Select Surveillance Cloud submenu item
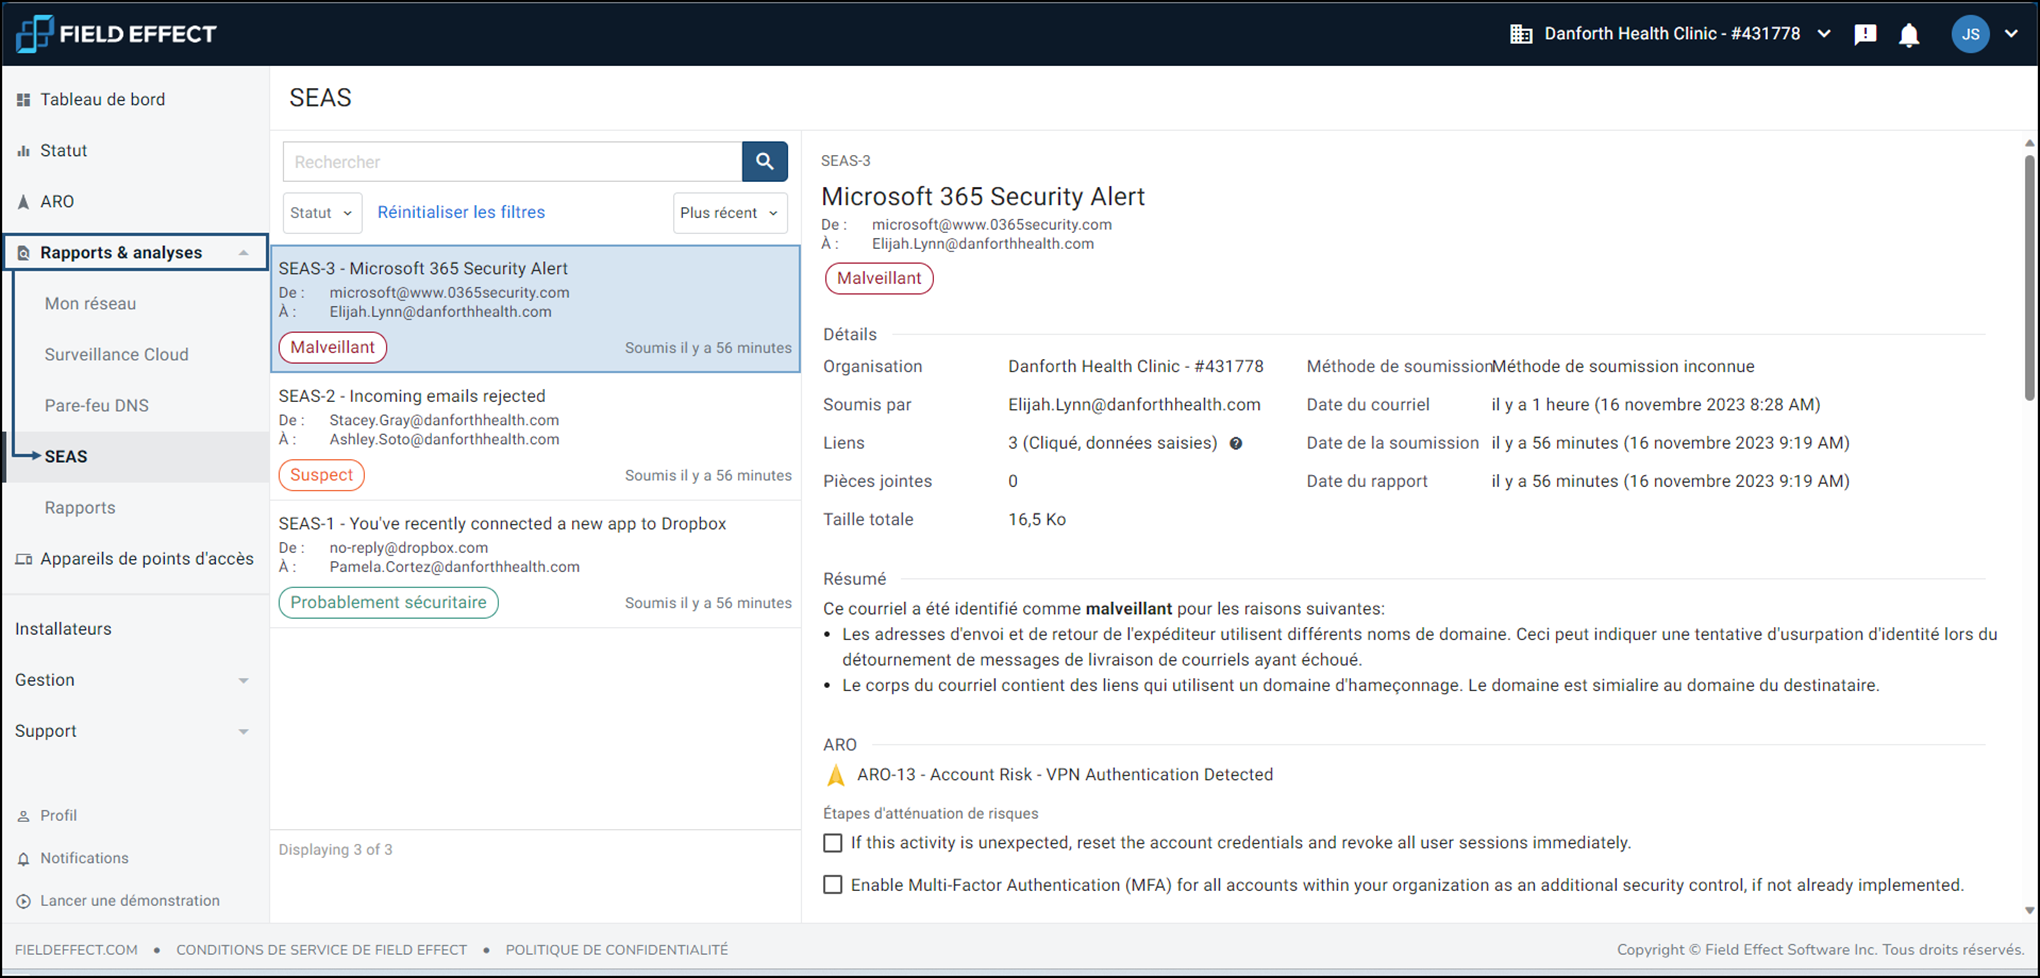2040x978 pixels. (116, 355)
